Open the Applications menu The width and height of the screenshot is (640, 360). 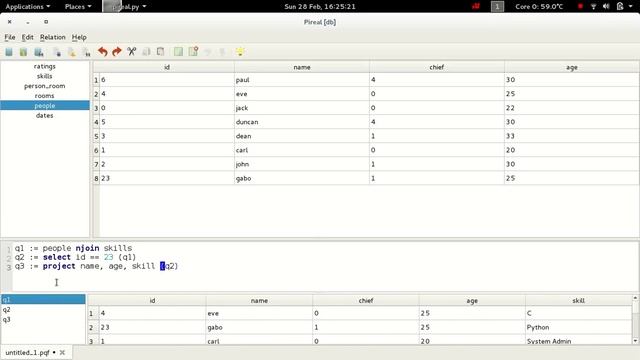click(x=27, y=7)
